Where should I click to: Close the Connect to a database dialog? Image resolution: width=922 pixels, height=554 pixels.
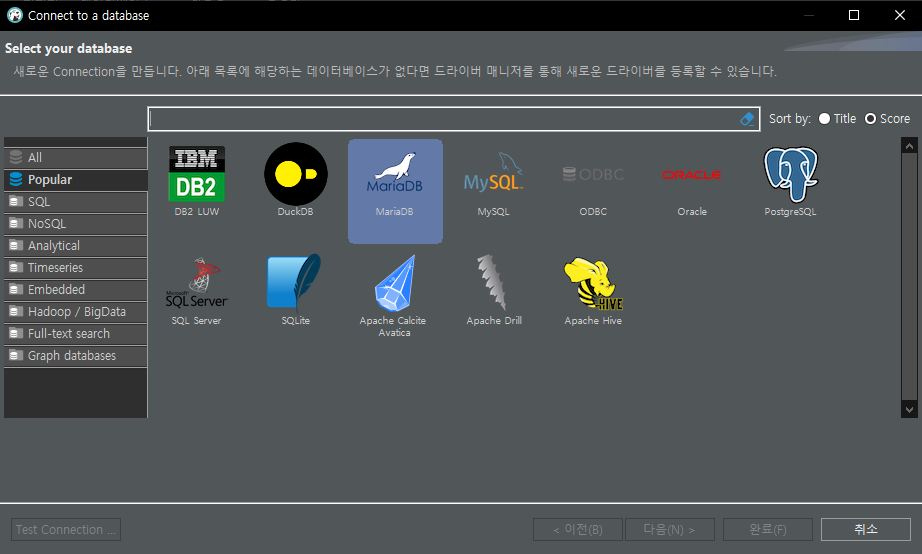click(x=900, y=15)
